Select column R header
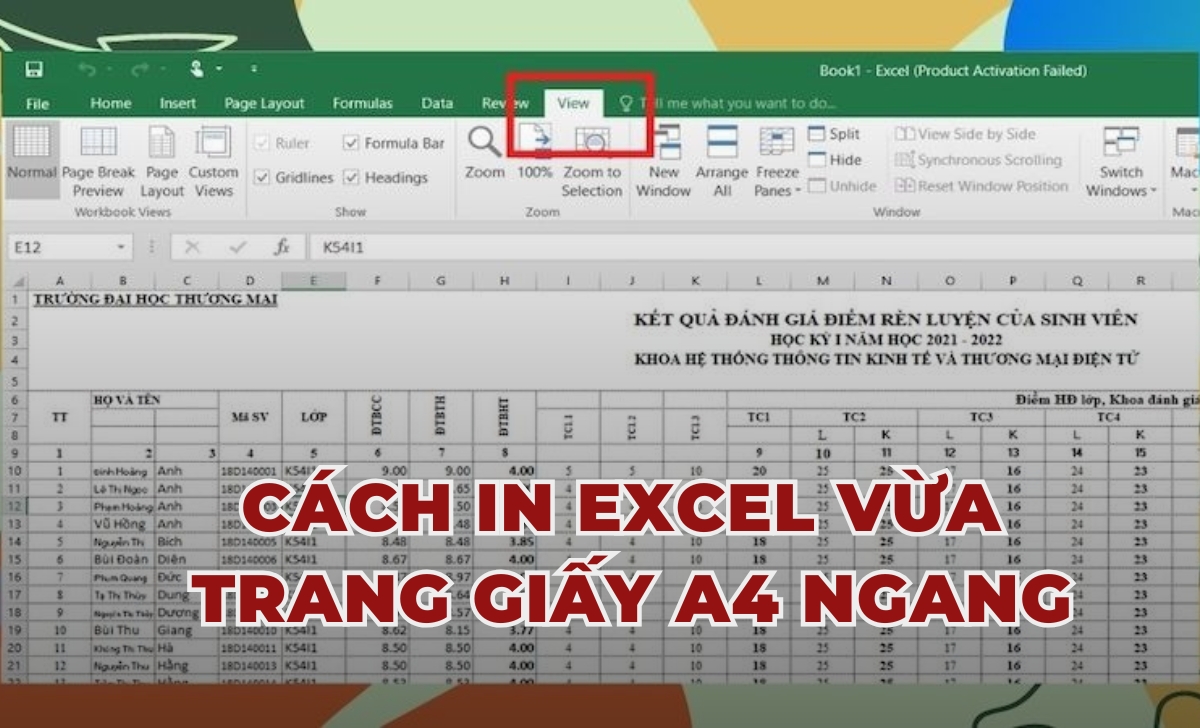The height and width of the screenshot is (728, 1200). click(1140, 281)
